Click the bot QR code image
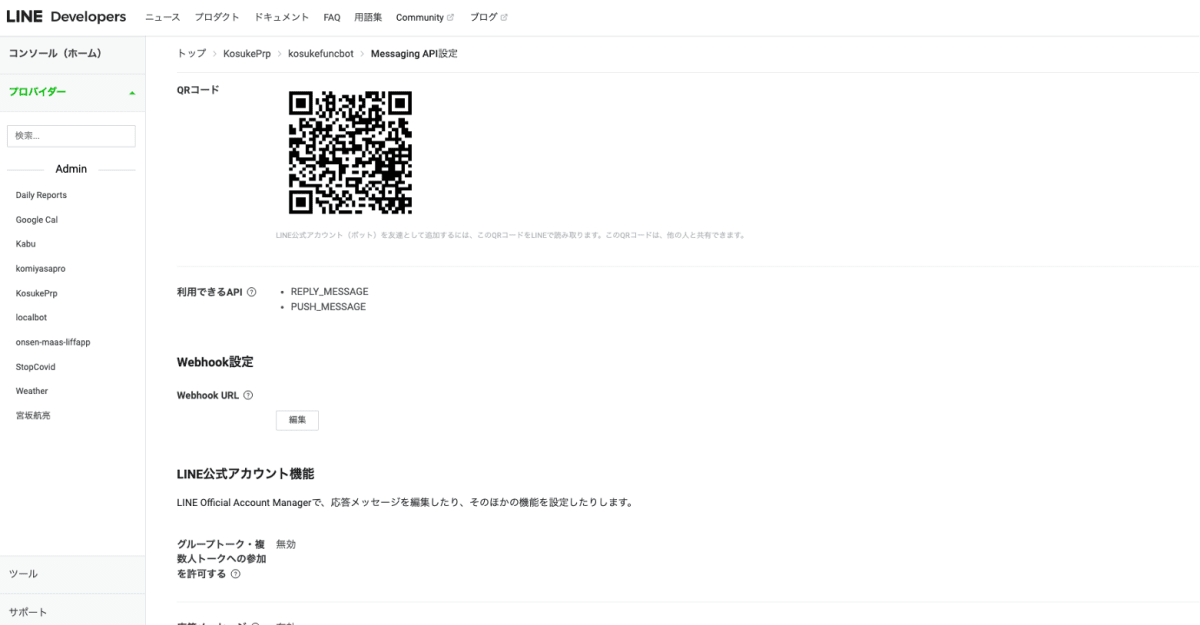Screen dimensions: 1200x625 (350, 152)
